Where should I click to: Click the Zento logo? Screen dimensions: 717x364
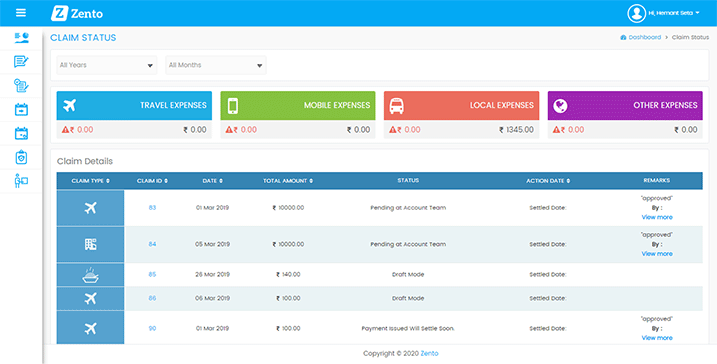[77, 13]
